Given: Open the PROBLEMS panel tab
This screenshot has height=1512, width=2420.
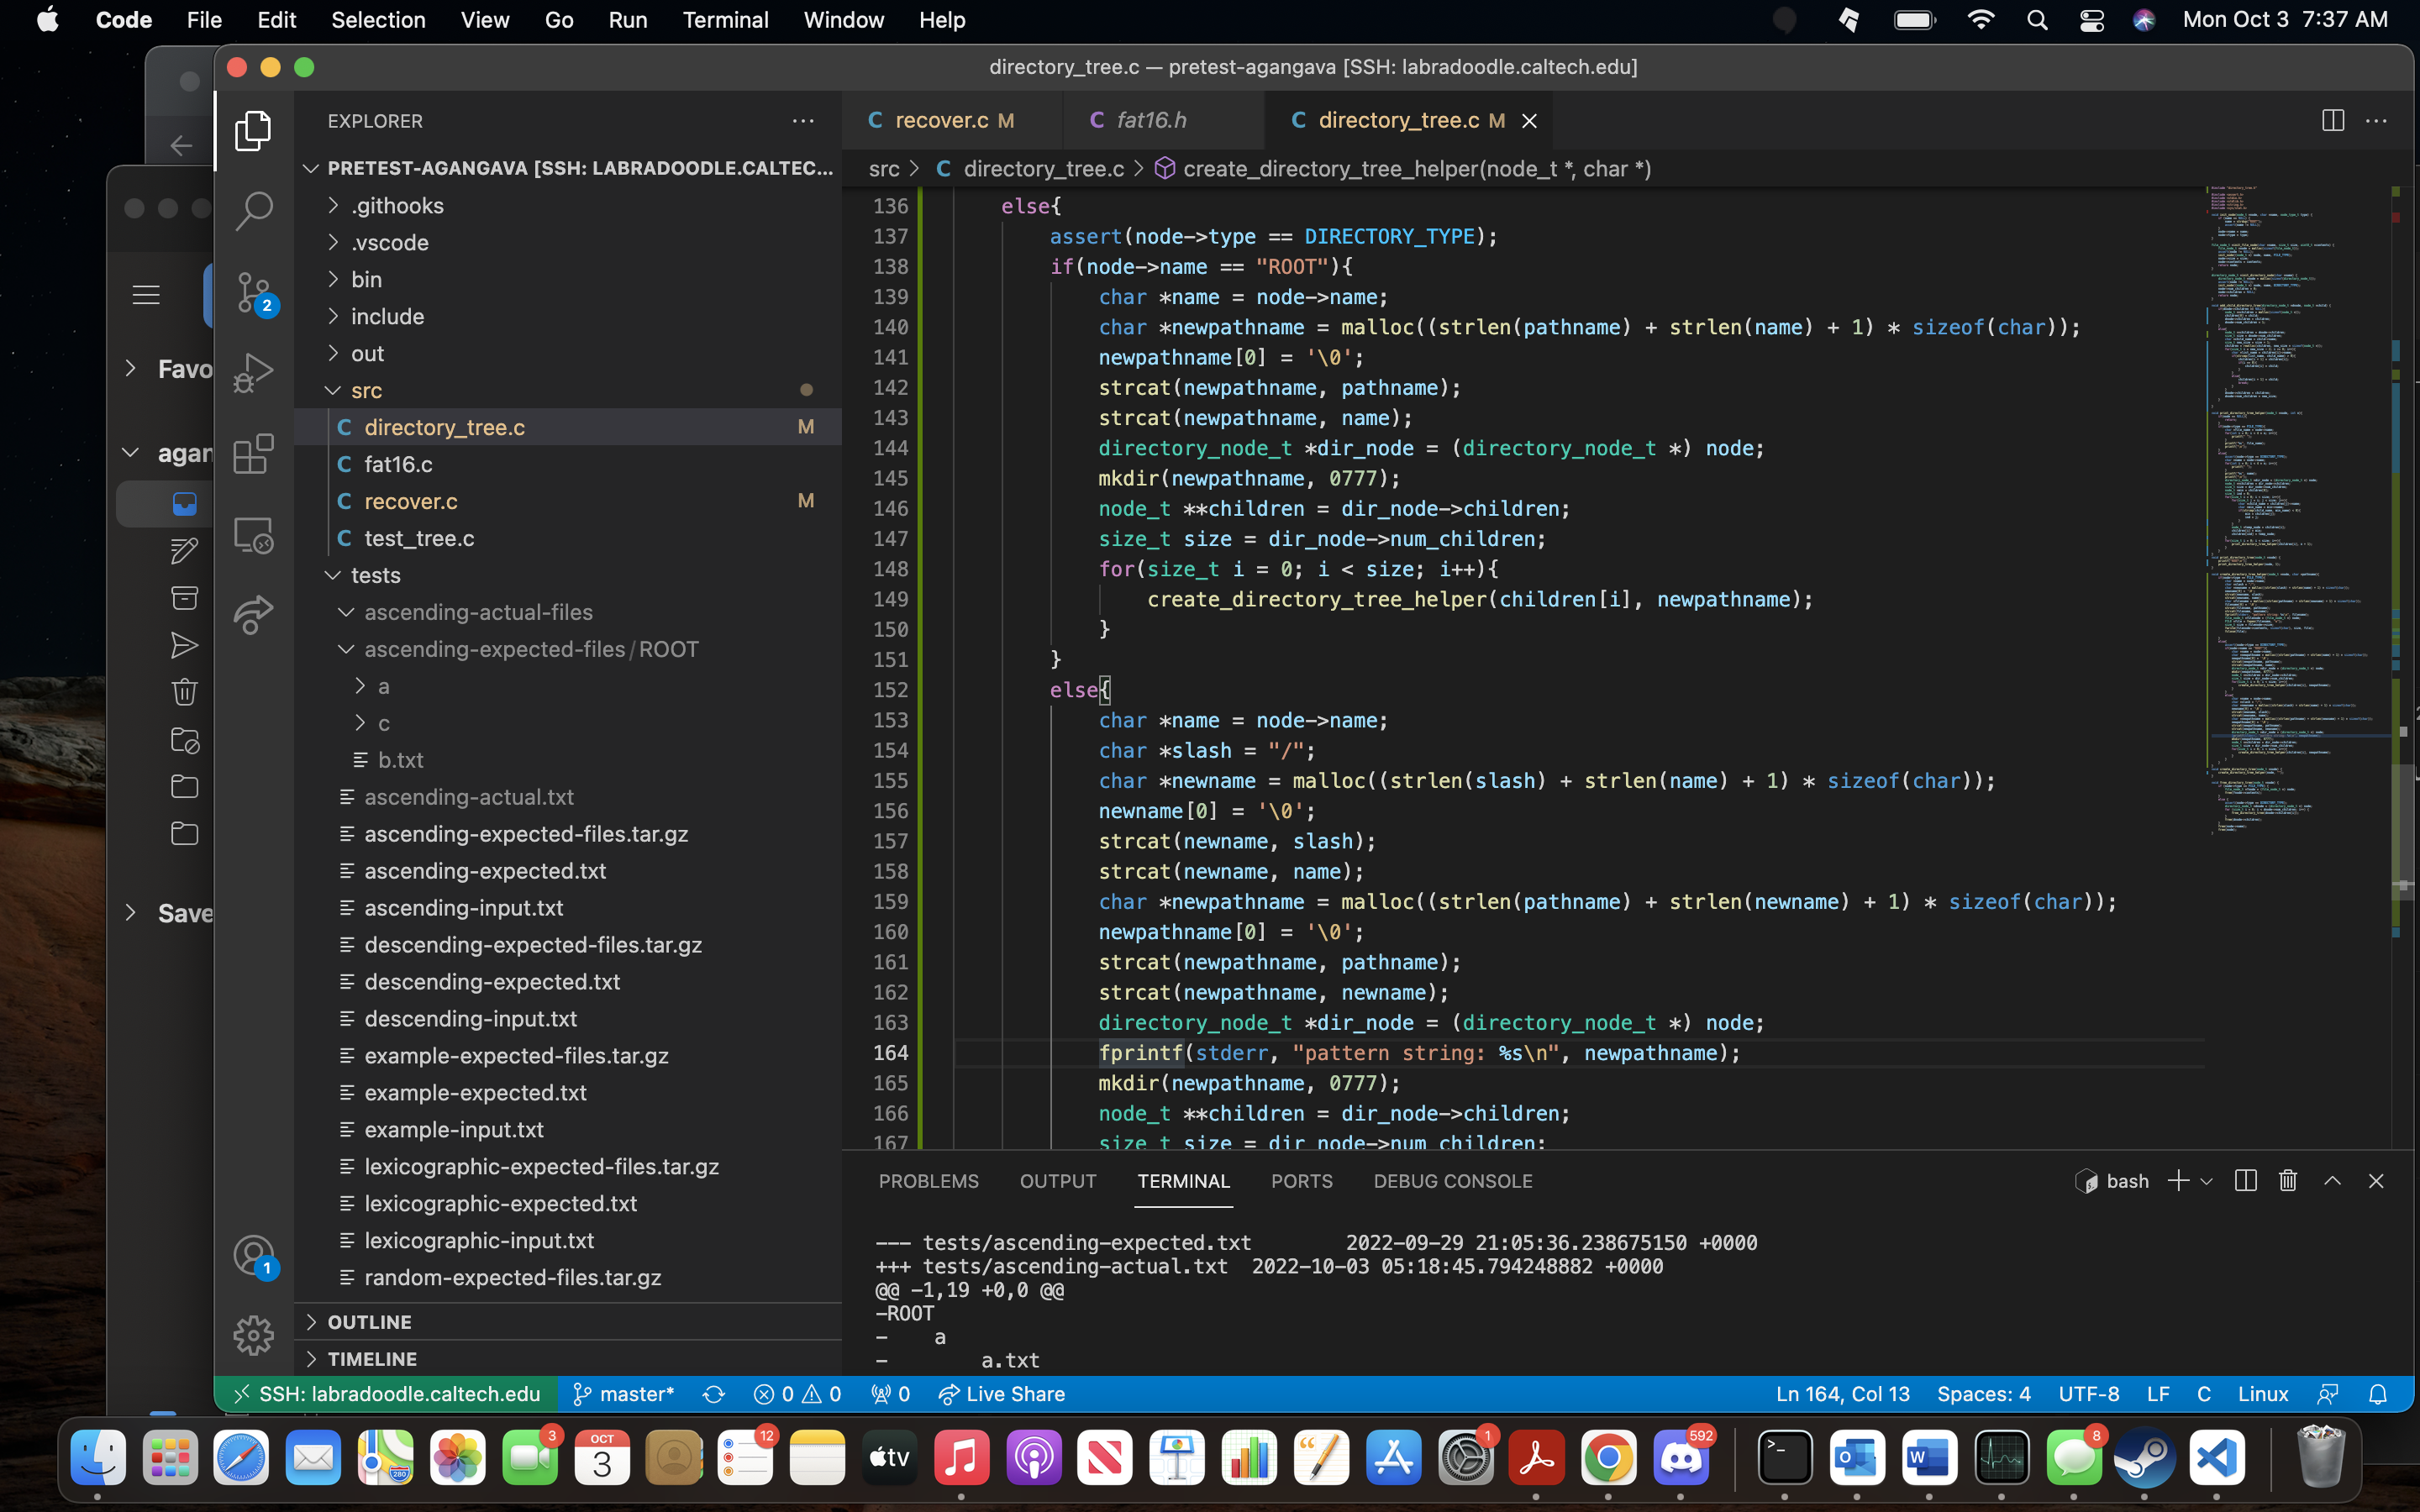Looking at the screenshot, I should (928, 1181).
